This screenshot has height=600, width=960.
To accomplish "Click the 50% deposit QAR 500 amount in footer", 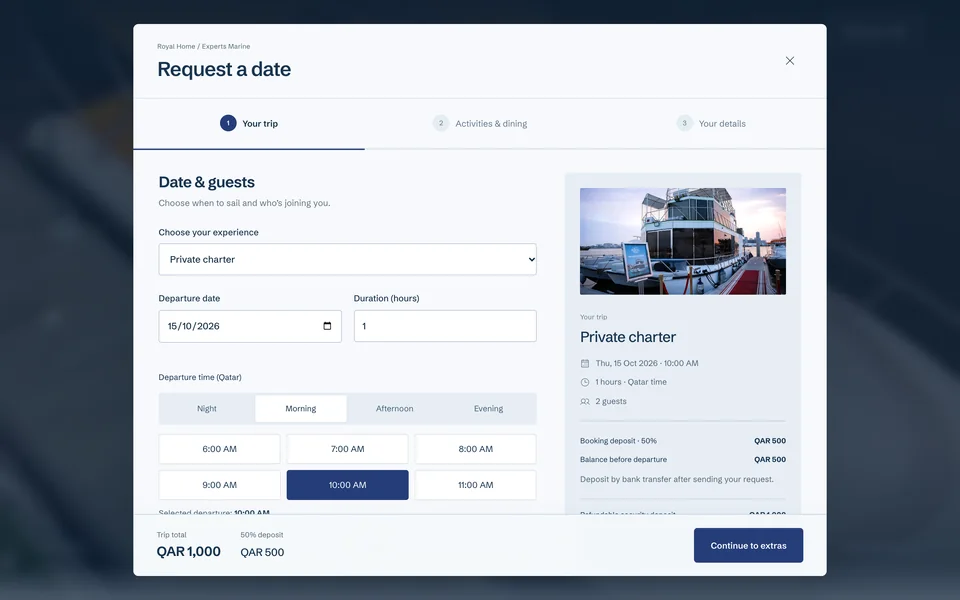I will click(x=262, y=552).
